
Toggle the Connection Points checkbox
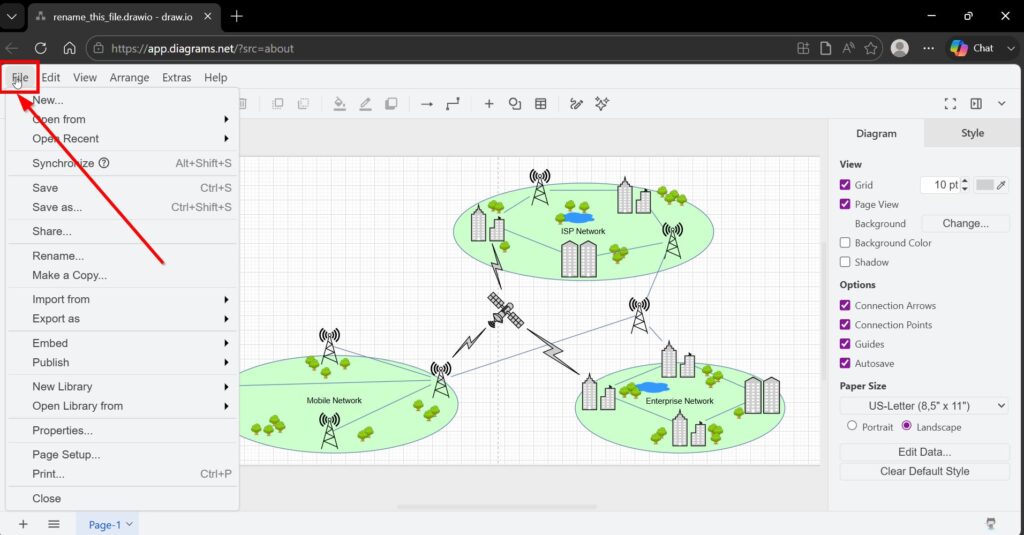tap(845, 325)
